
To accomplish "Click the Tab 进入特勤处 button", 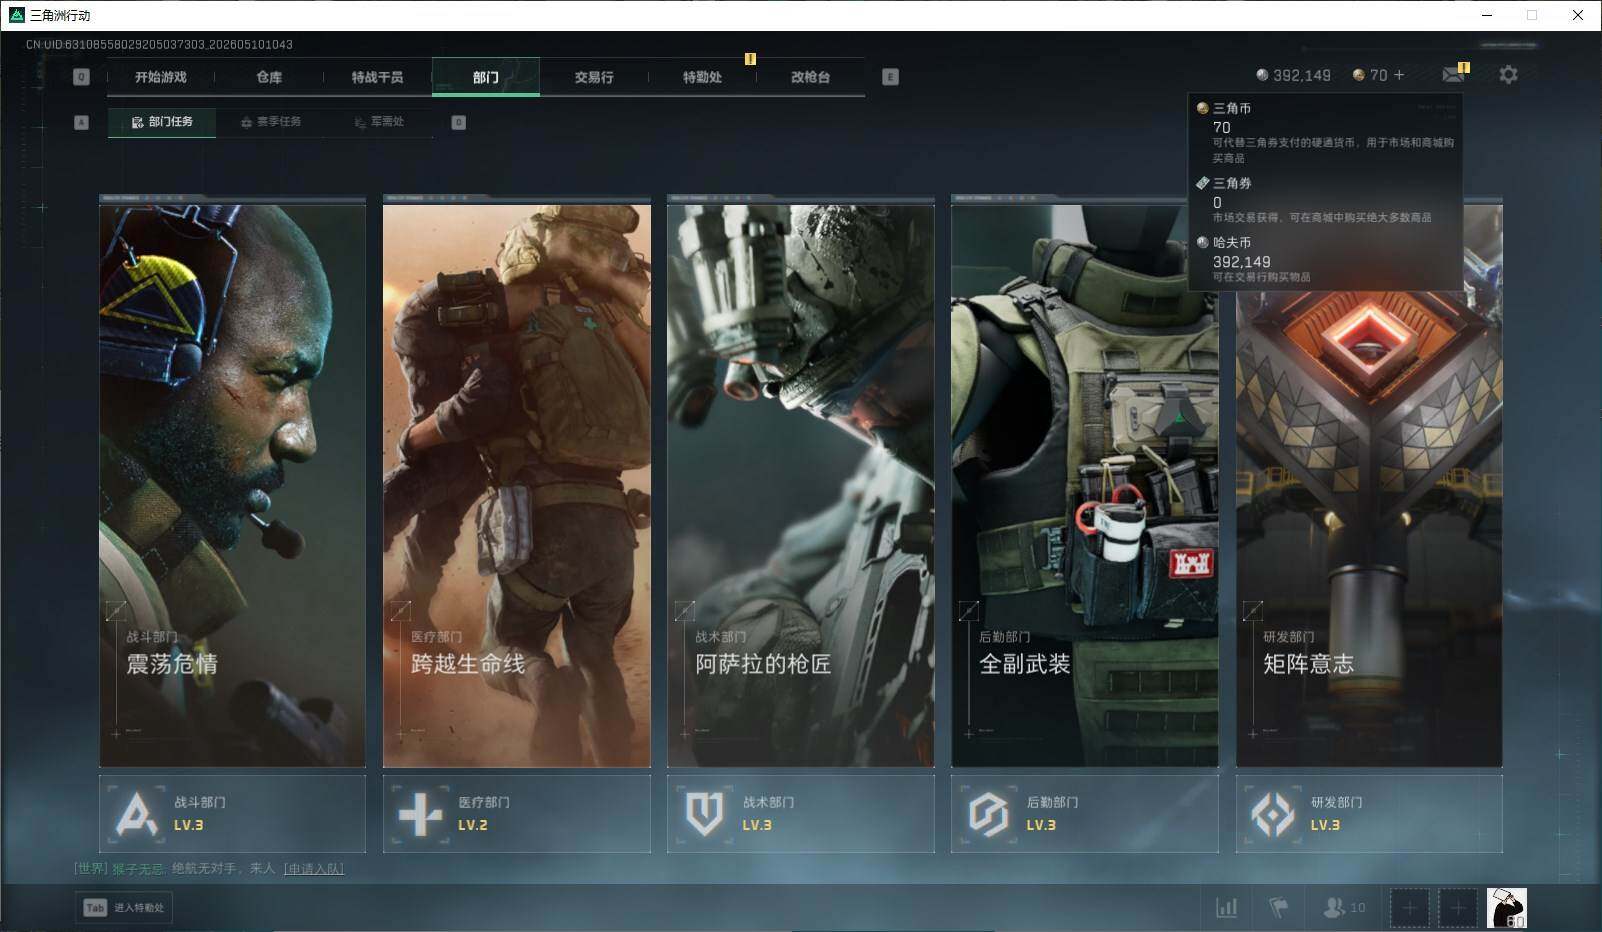I will (x=124, y=907).
